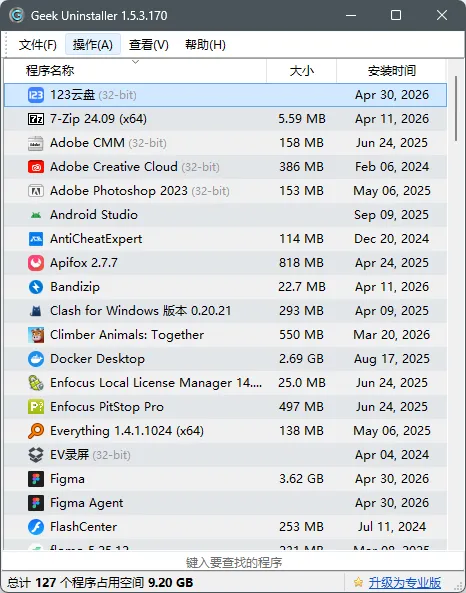Select the EV录屏 (32-bit) entry
466x593 pixels.
point(225,455)
